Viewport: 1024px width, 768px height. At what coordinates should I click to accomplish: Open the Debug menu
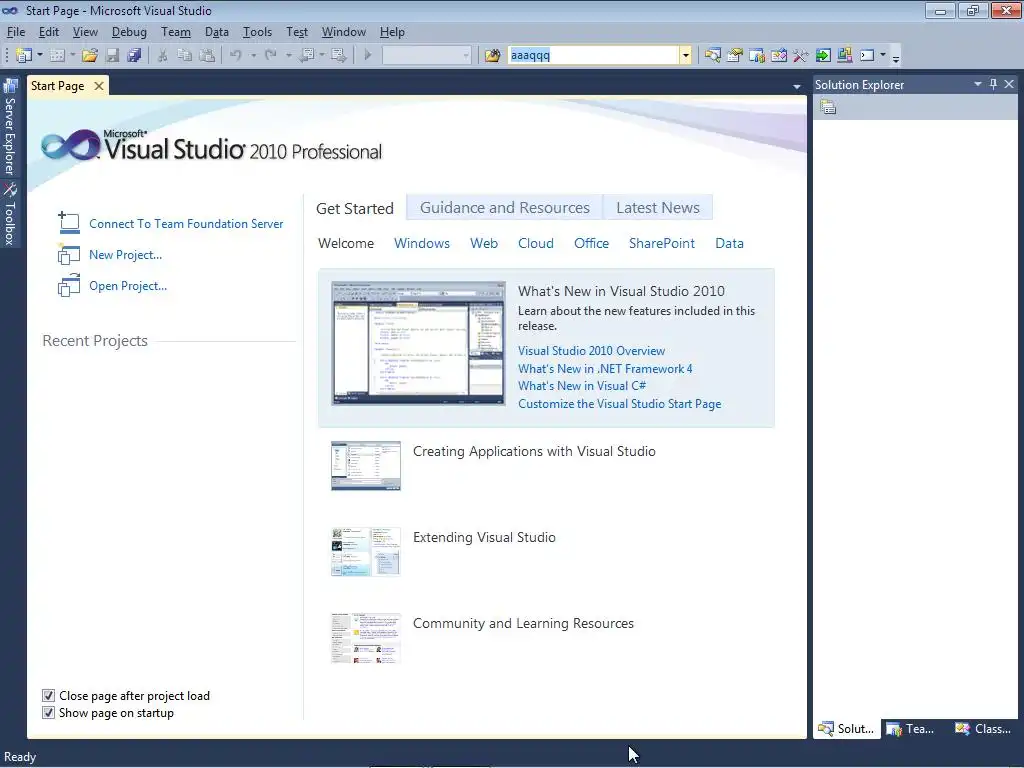tap(129, 32)
